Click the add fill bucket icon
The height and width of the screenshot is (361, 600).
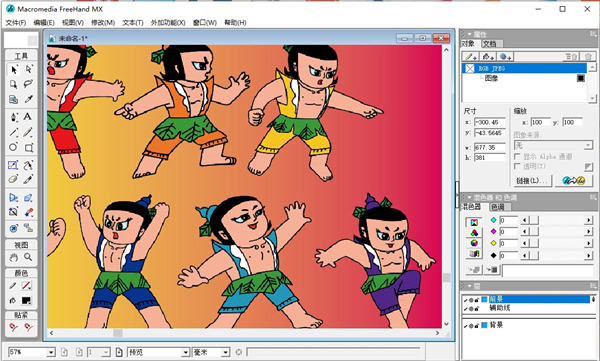pos(488,57)
